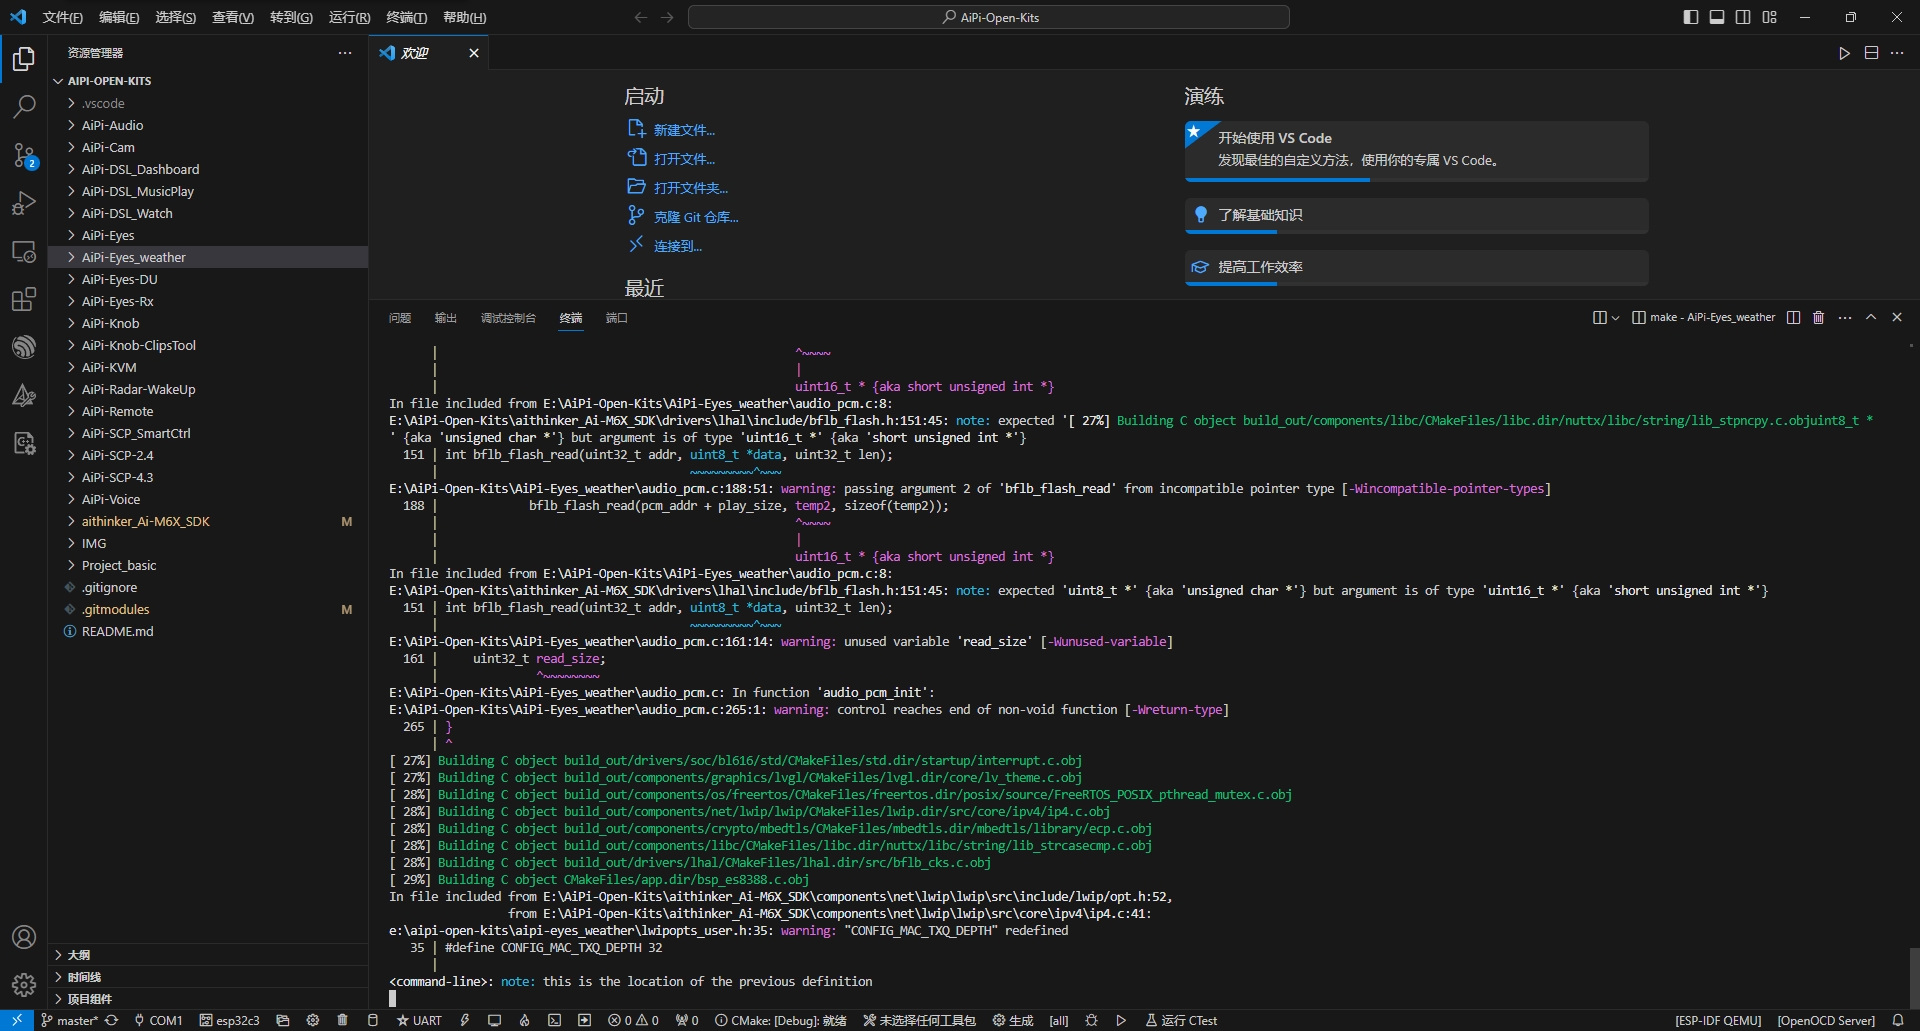Split the terminal panel
This screenshot has width=1920, height=1031.
click(1793, 317)
